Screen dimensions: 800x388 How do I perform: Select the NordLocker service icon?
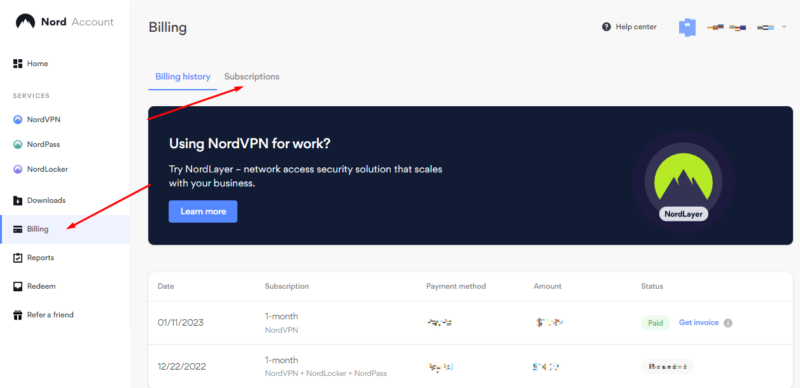18,169
